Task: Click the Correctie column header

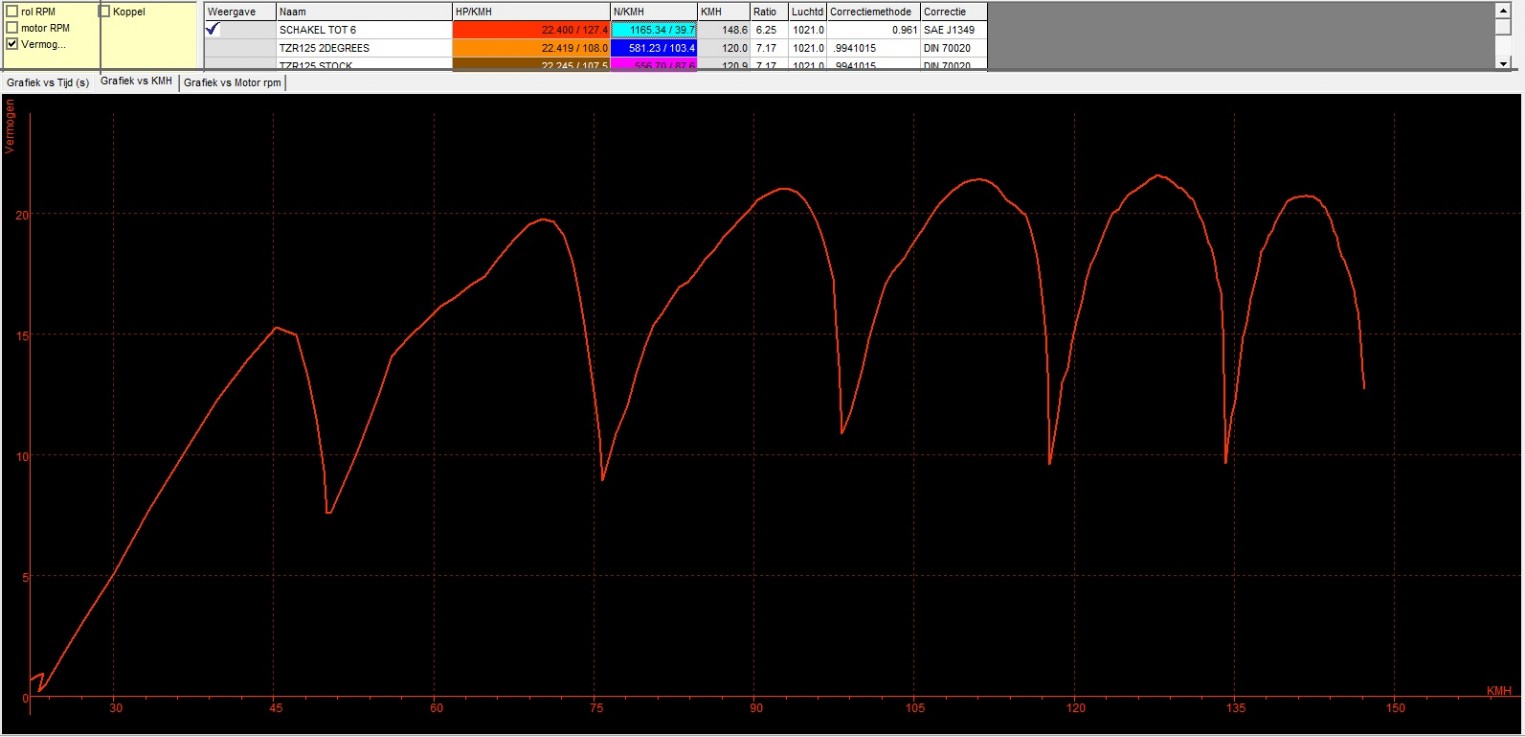Action: [953, 11]
